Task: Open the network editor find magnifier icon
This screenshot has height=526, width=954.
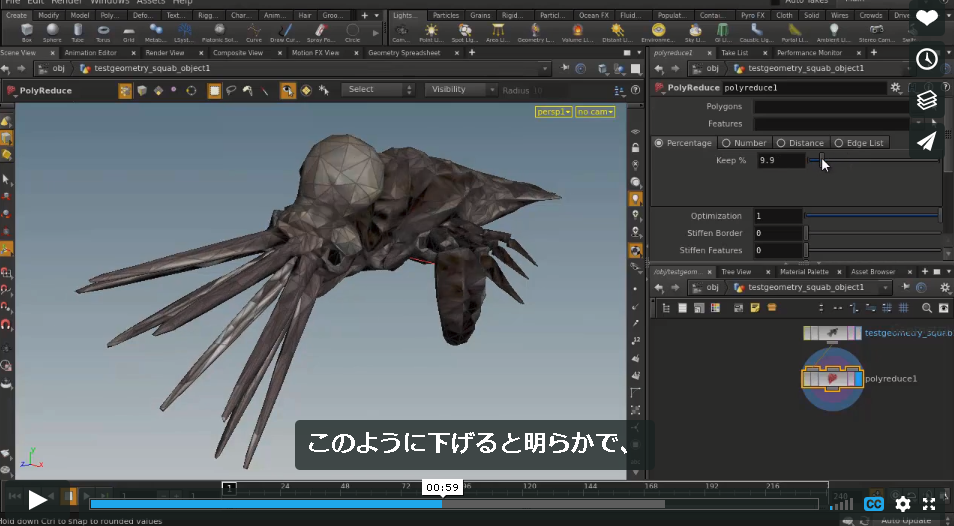Action: coord(927,308)
